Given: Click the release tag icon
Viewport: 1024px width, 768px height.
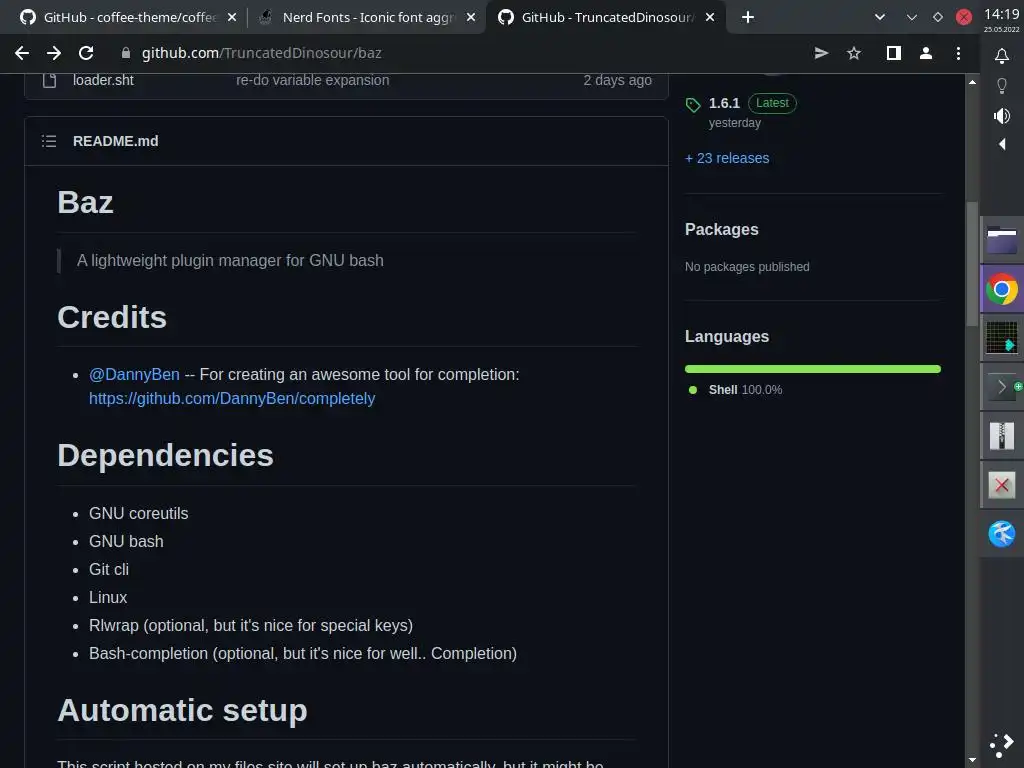Looking at the screenshot, I should tap(693, 104).
